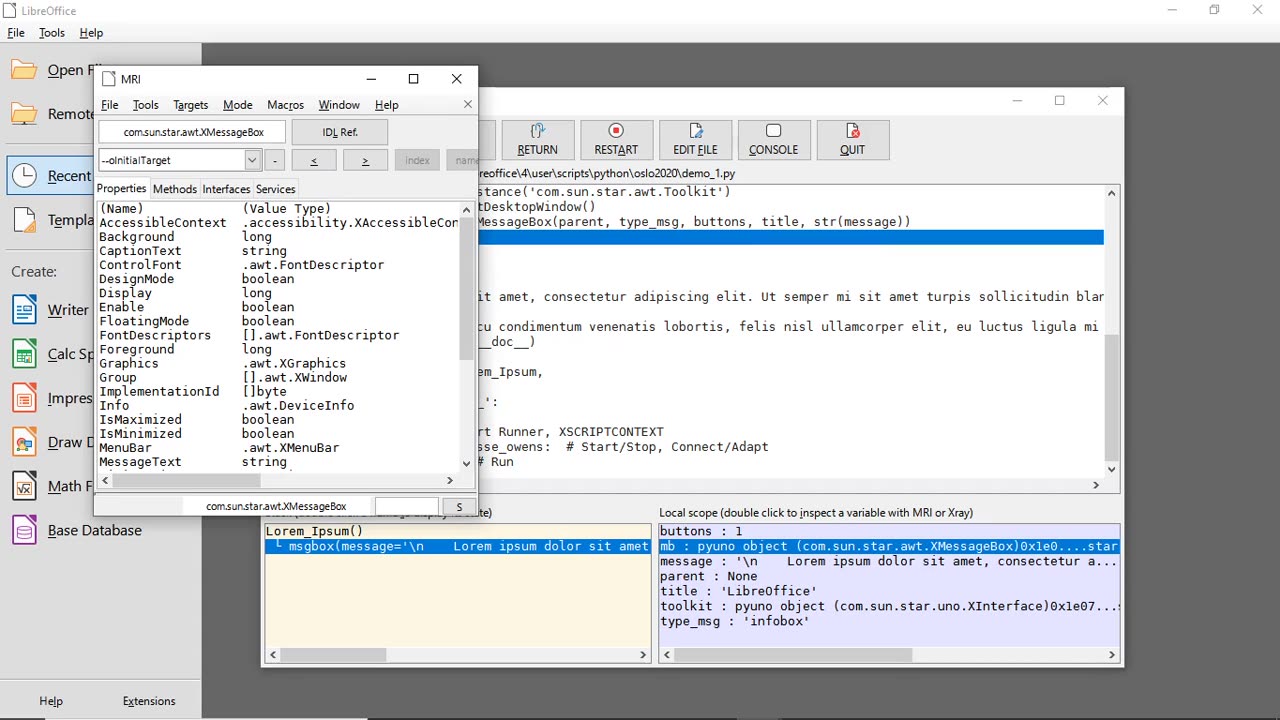This screenshot has height=720, width=1280.
Task: Switch to the Interfaces tab in MRI
Action: click(226, 189)
